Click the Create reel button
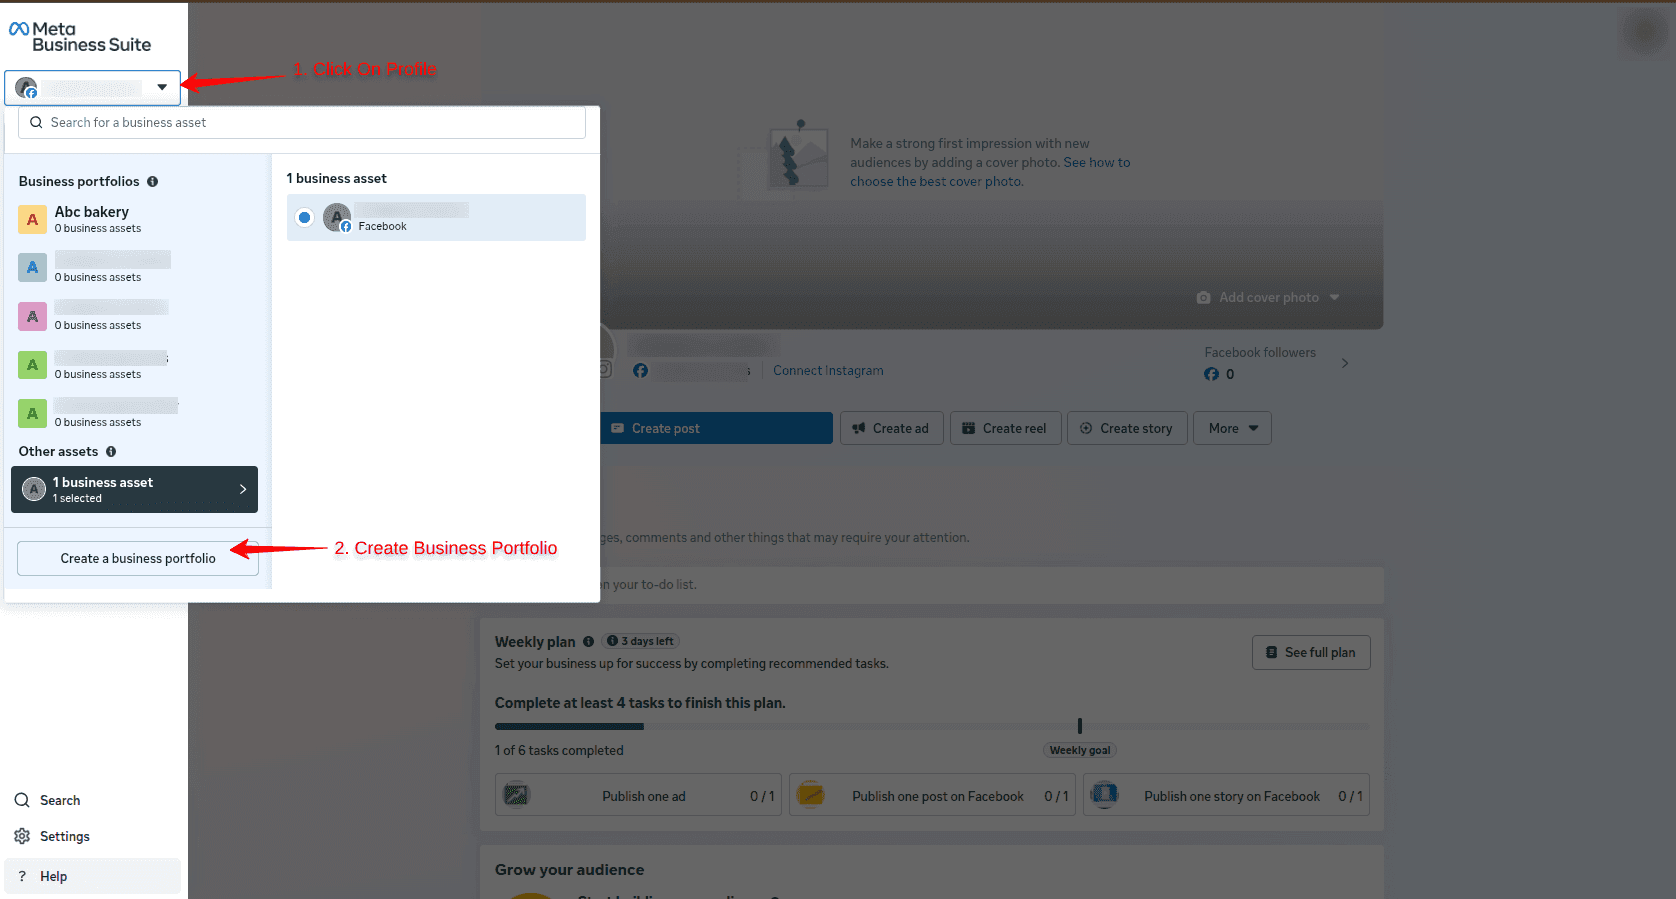 [1005, 428]
